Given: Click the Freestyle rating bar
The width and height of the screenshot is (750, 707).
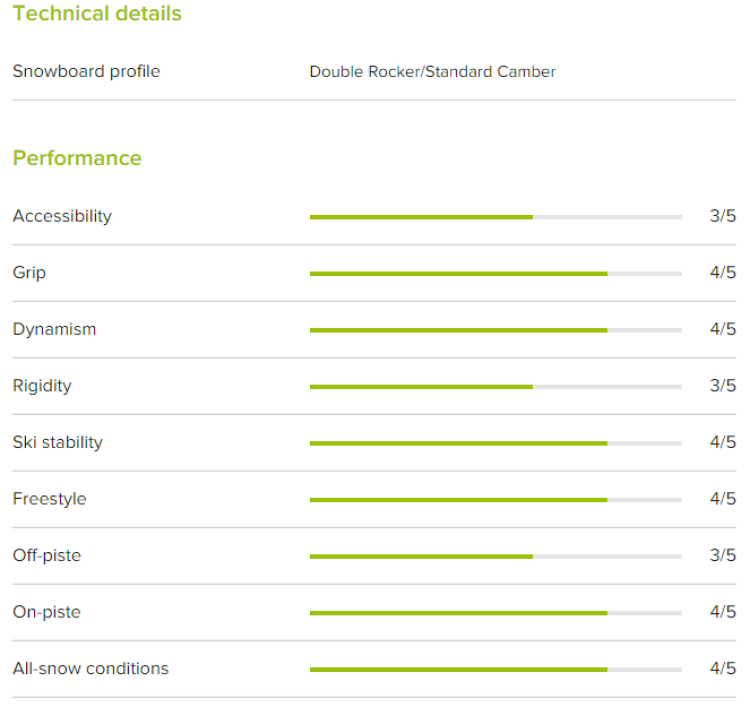Looking at the screenshot, I should pyautogui.click(x=495, y=499).
